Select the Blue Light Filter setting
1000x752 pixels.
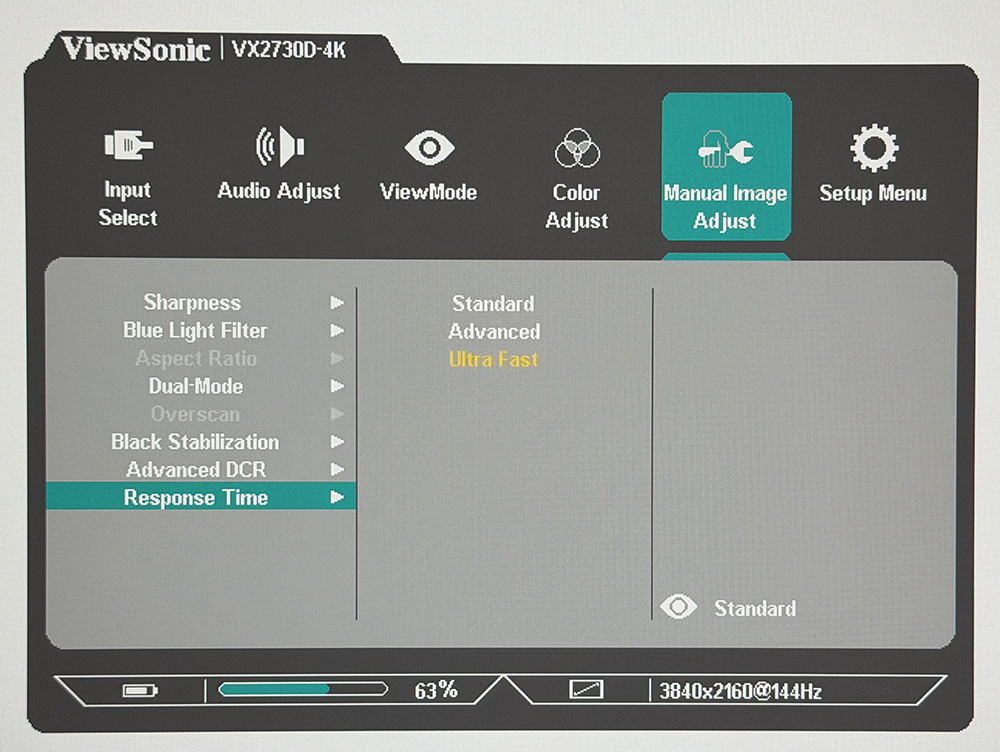tap(195, 330)
